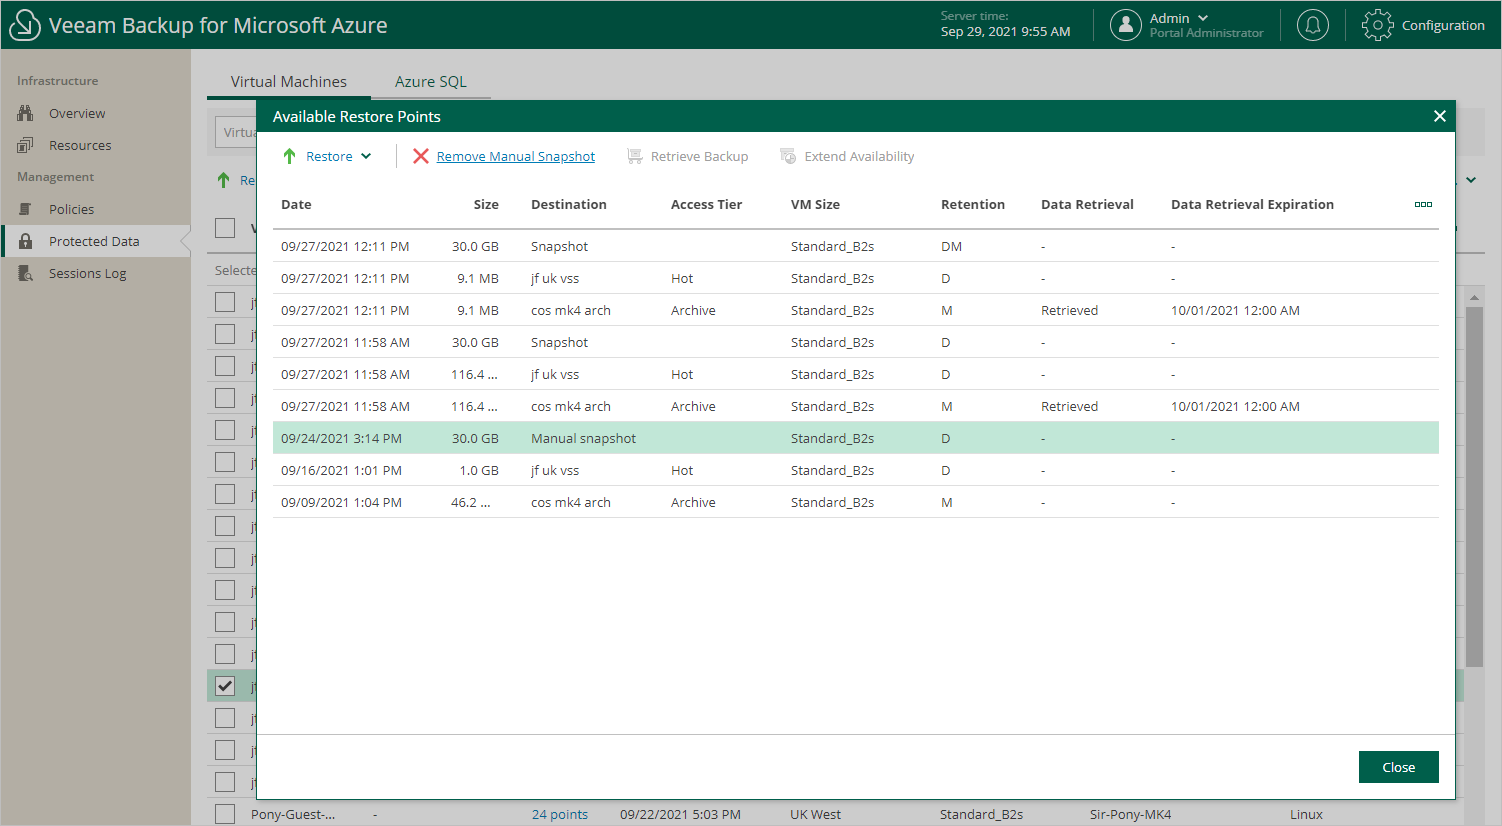Sort by the Date column header
The image size is (1502, 826).
click(x=296, y=204)
